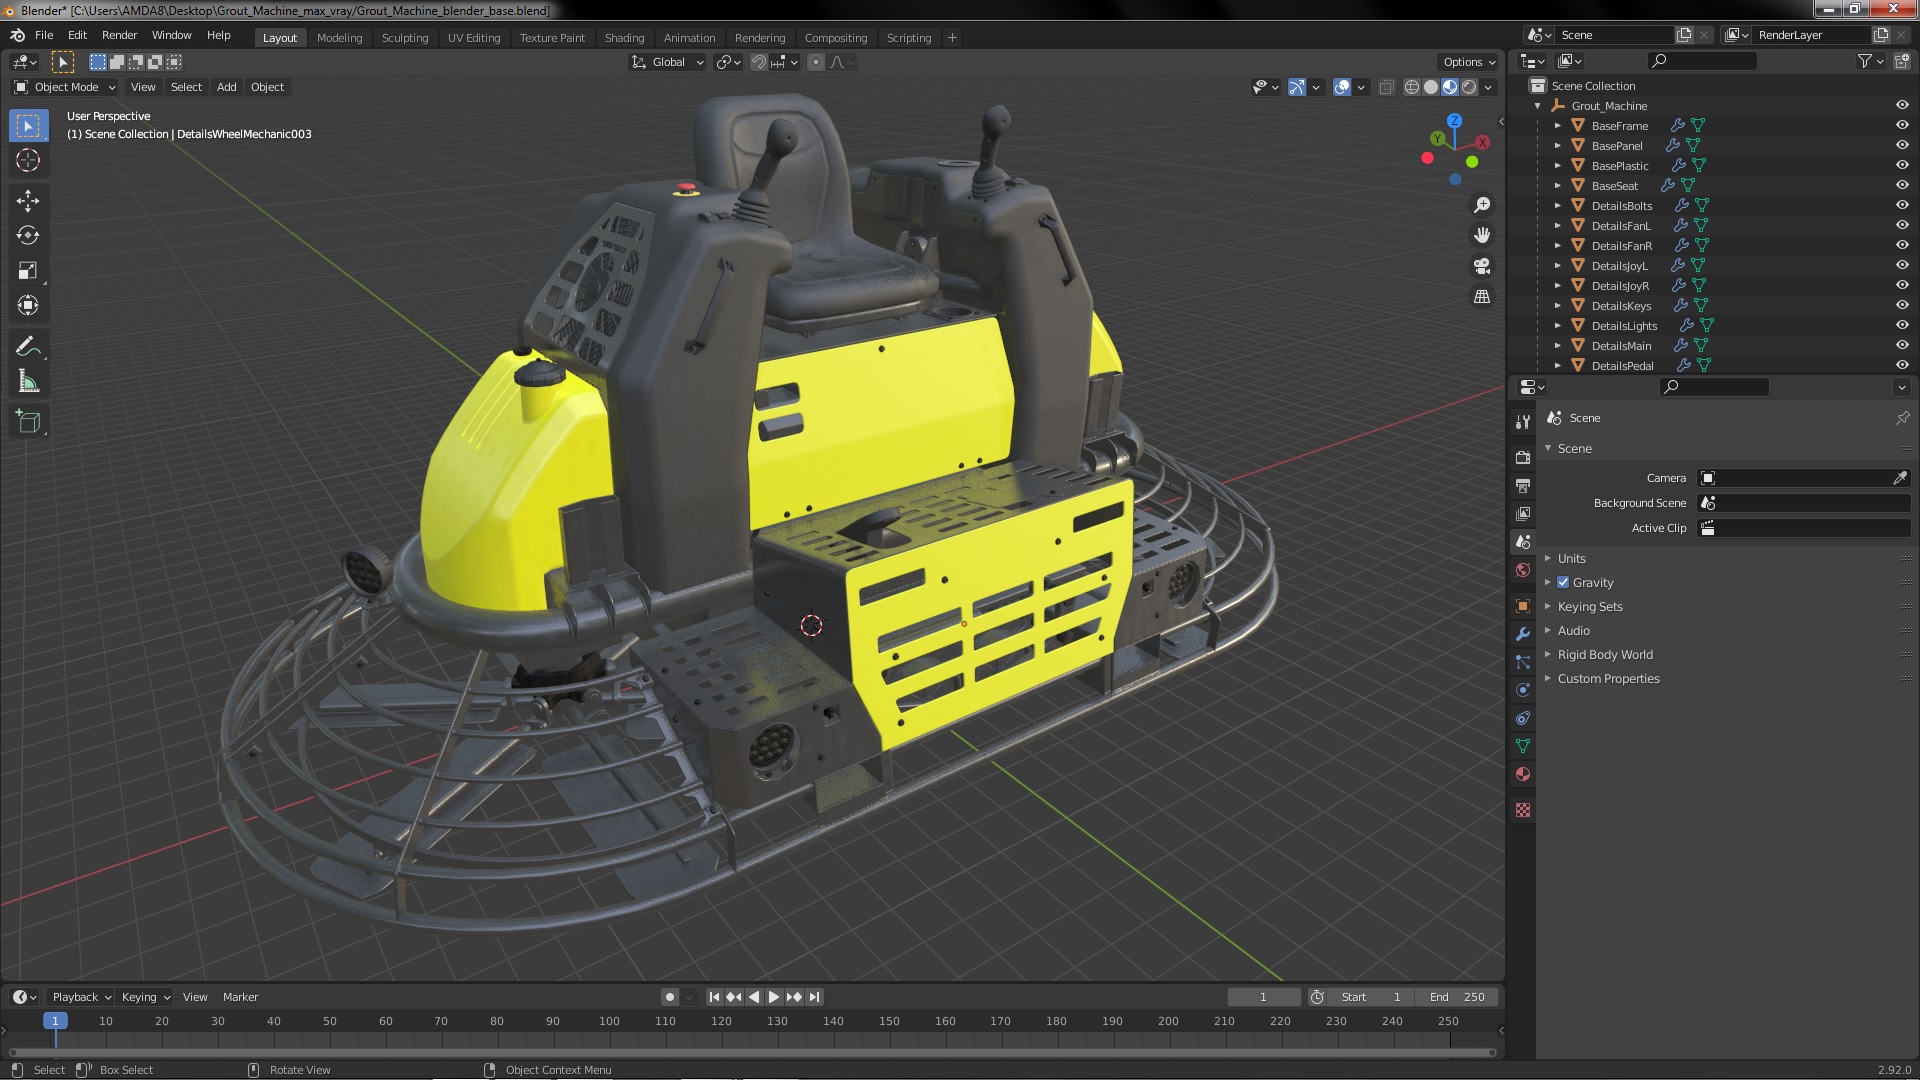Open the View Layer properties tab
The width and height of the screenshot is (1920, 1080).
tap(1523, 513)
